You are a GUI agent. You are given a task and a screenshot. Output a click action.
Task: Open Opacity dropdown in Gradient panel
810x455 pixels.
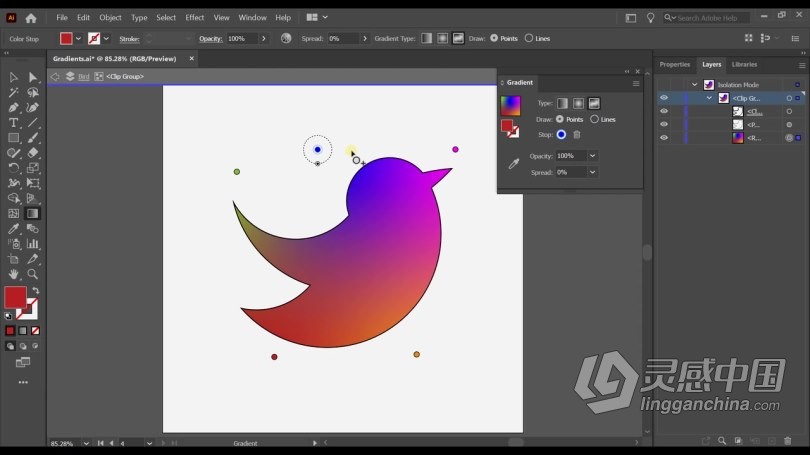point(593,156)
